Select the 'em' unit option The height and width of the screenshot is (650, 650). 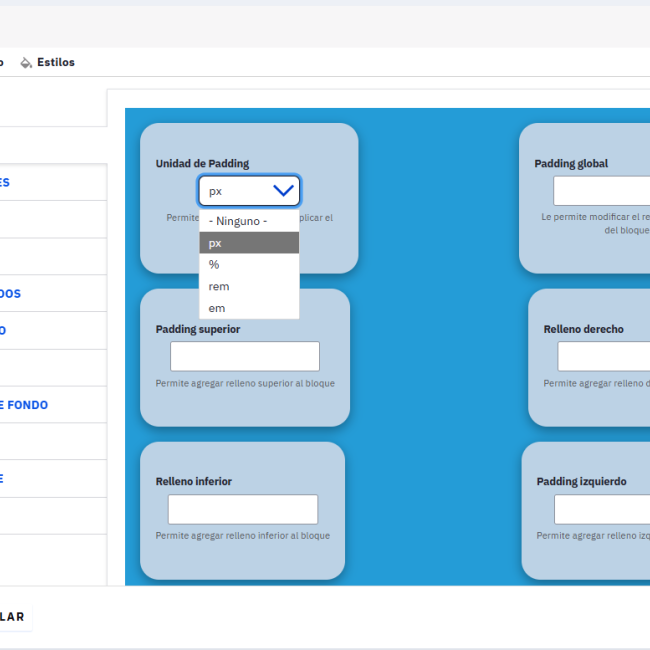[249, 308]
